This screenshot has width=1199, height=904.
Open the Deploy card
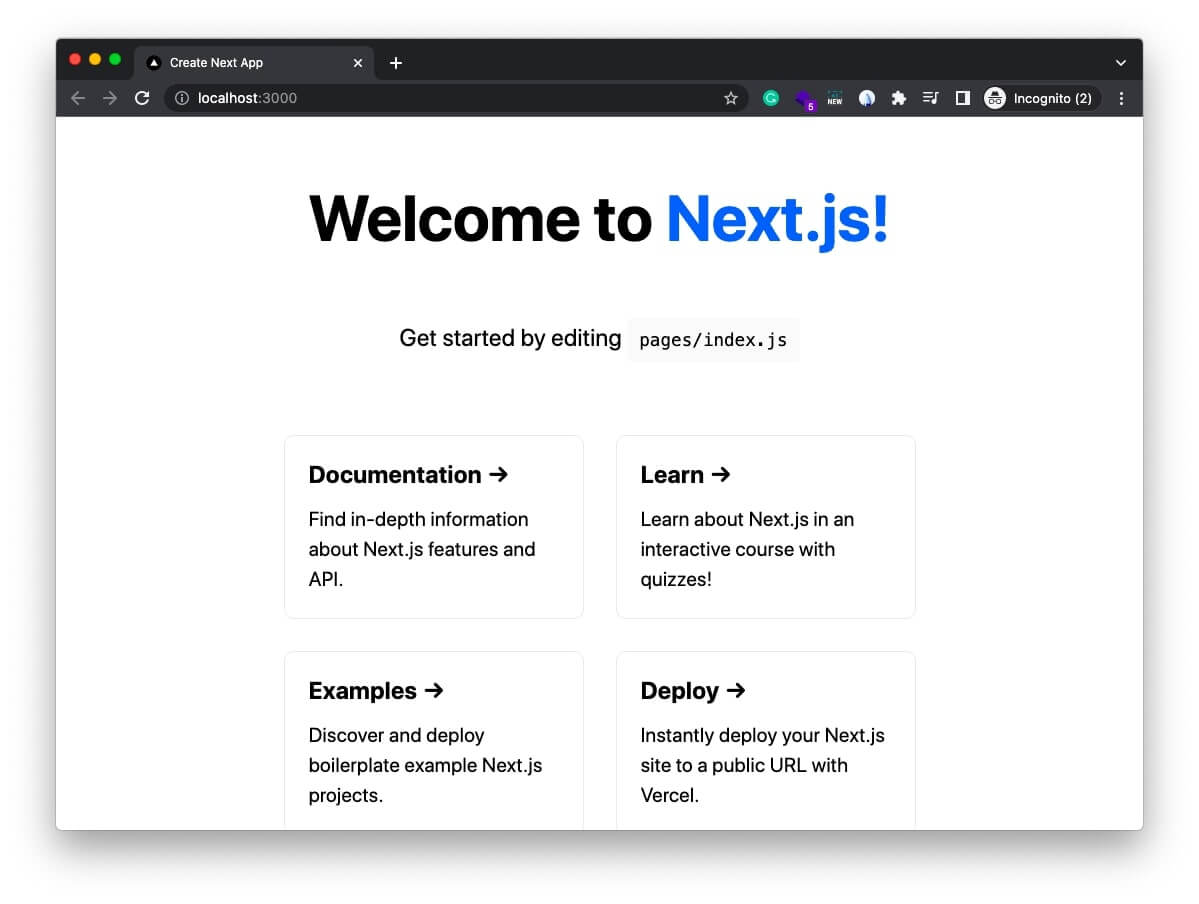point(765,740)
